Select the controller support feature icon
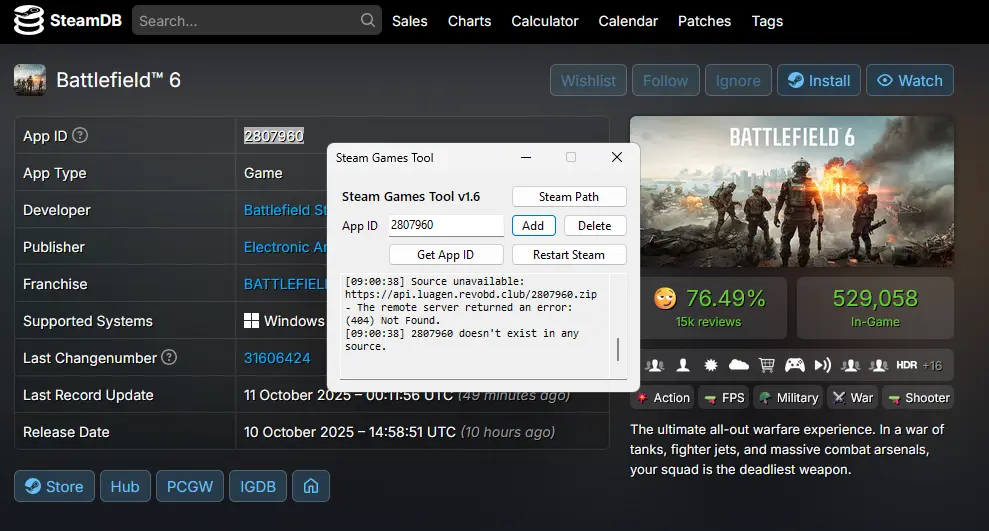989x531 pixels. [x=794, y=365]
